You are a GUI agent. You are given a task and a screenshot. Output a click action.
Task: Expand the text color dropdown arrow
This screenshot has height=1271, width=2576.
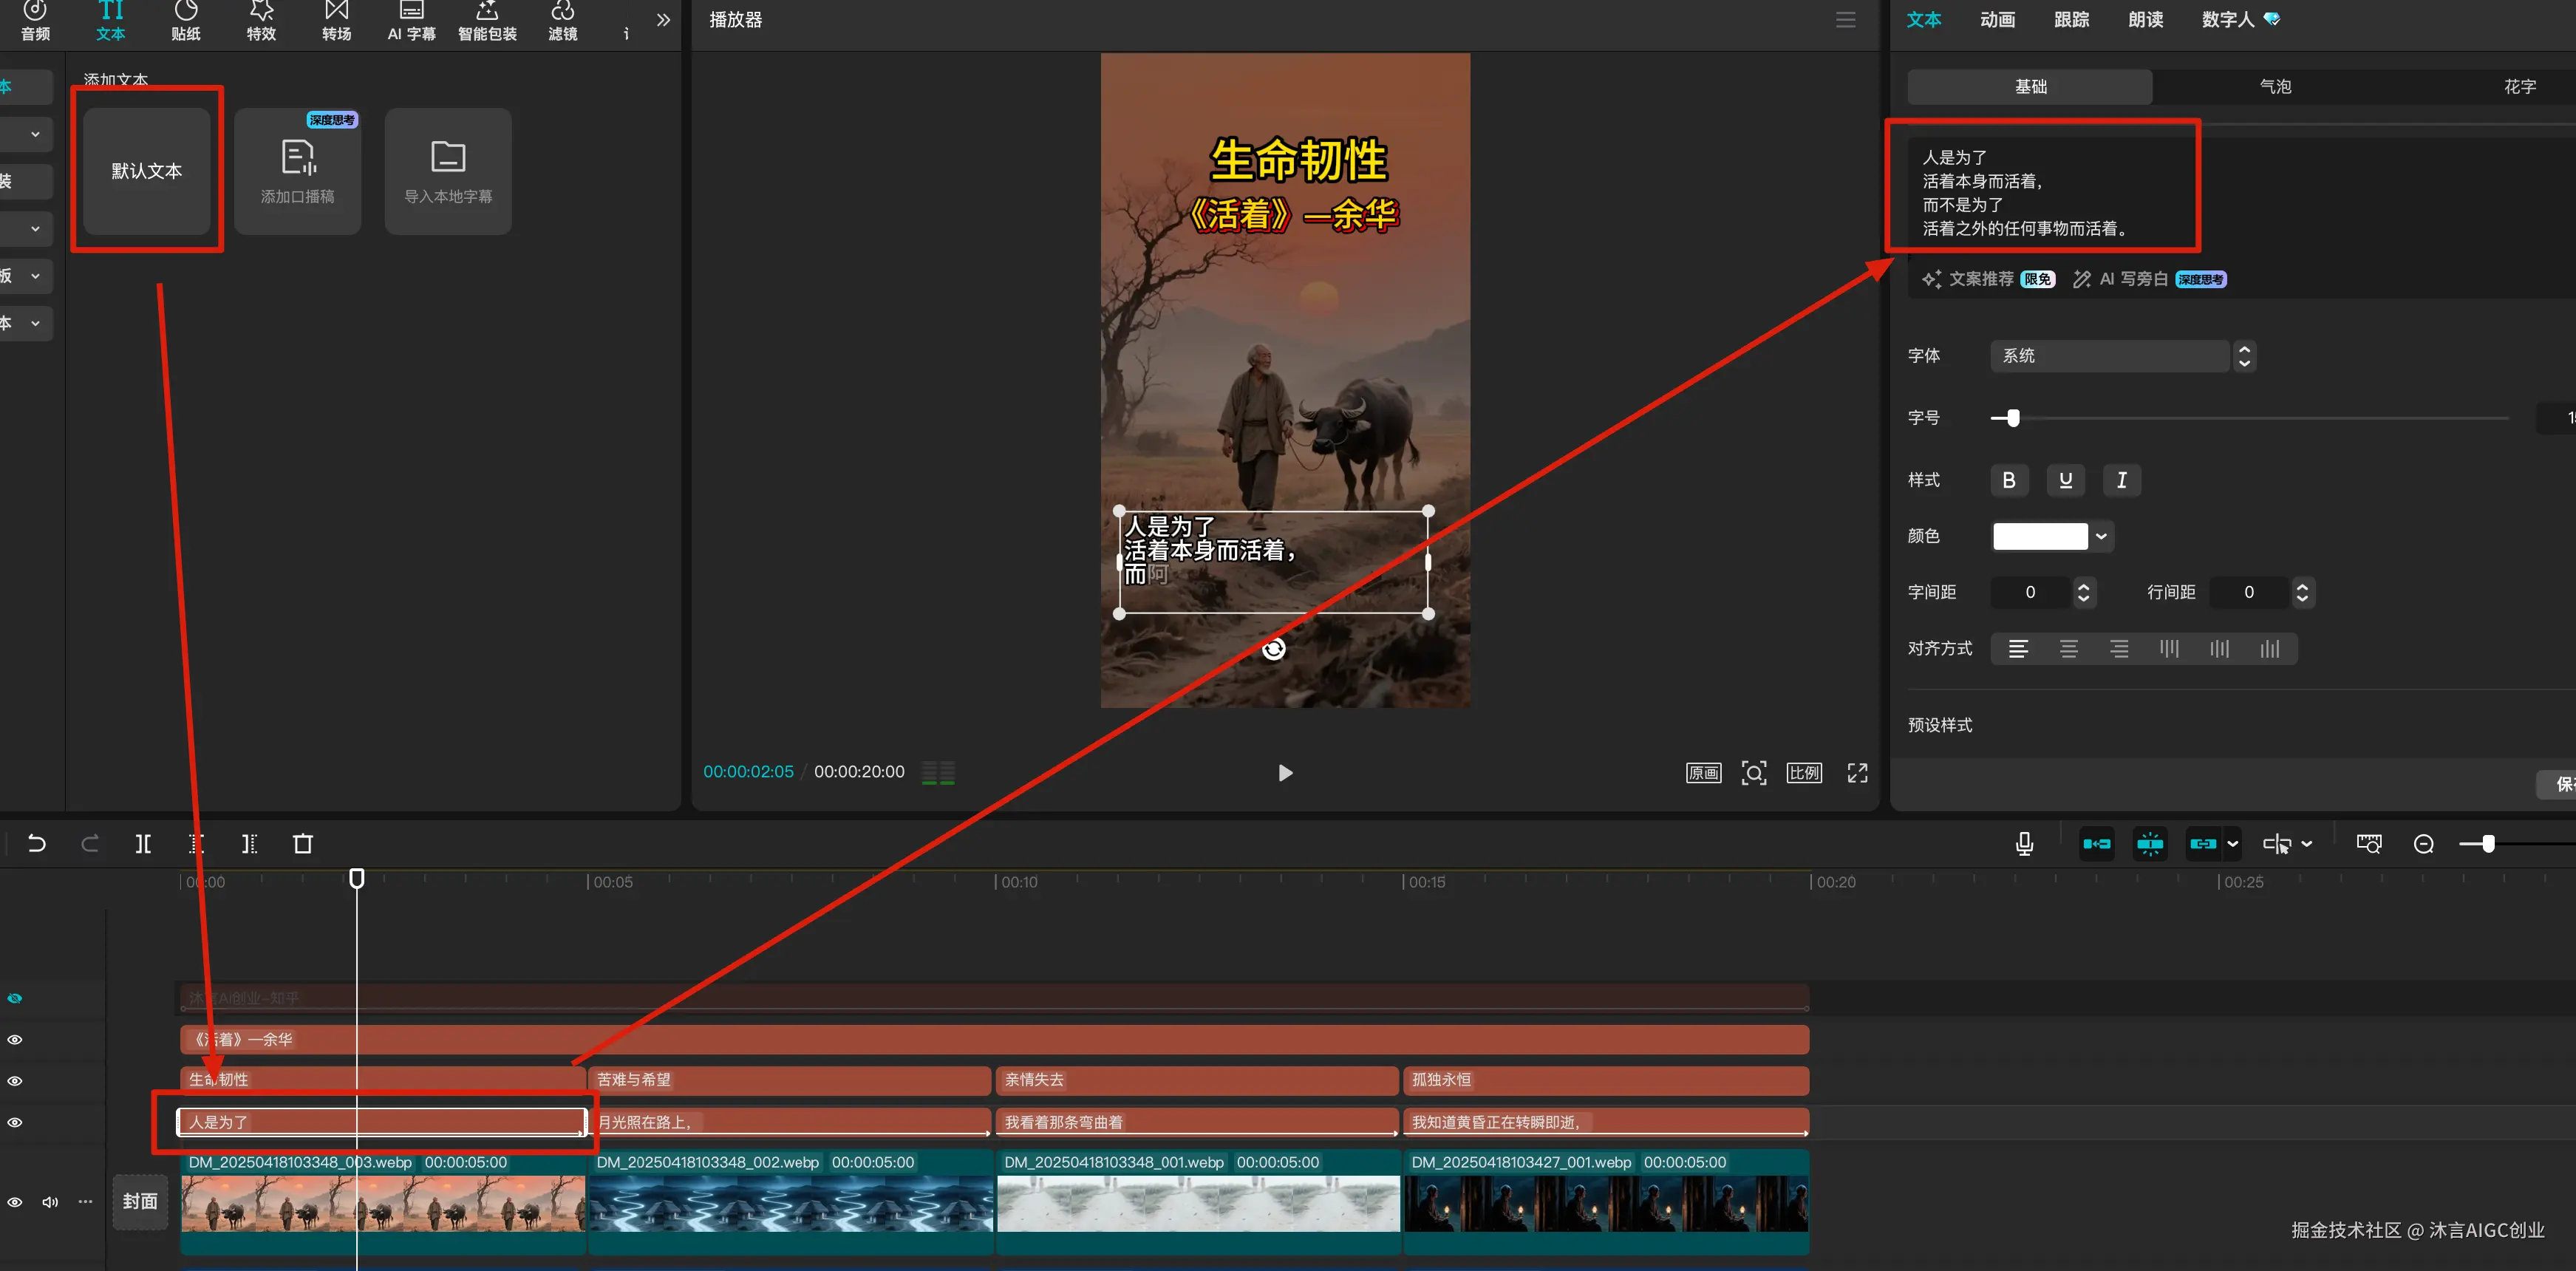point(2101,536)
